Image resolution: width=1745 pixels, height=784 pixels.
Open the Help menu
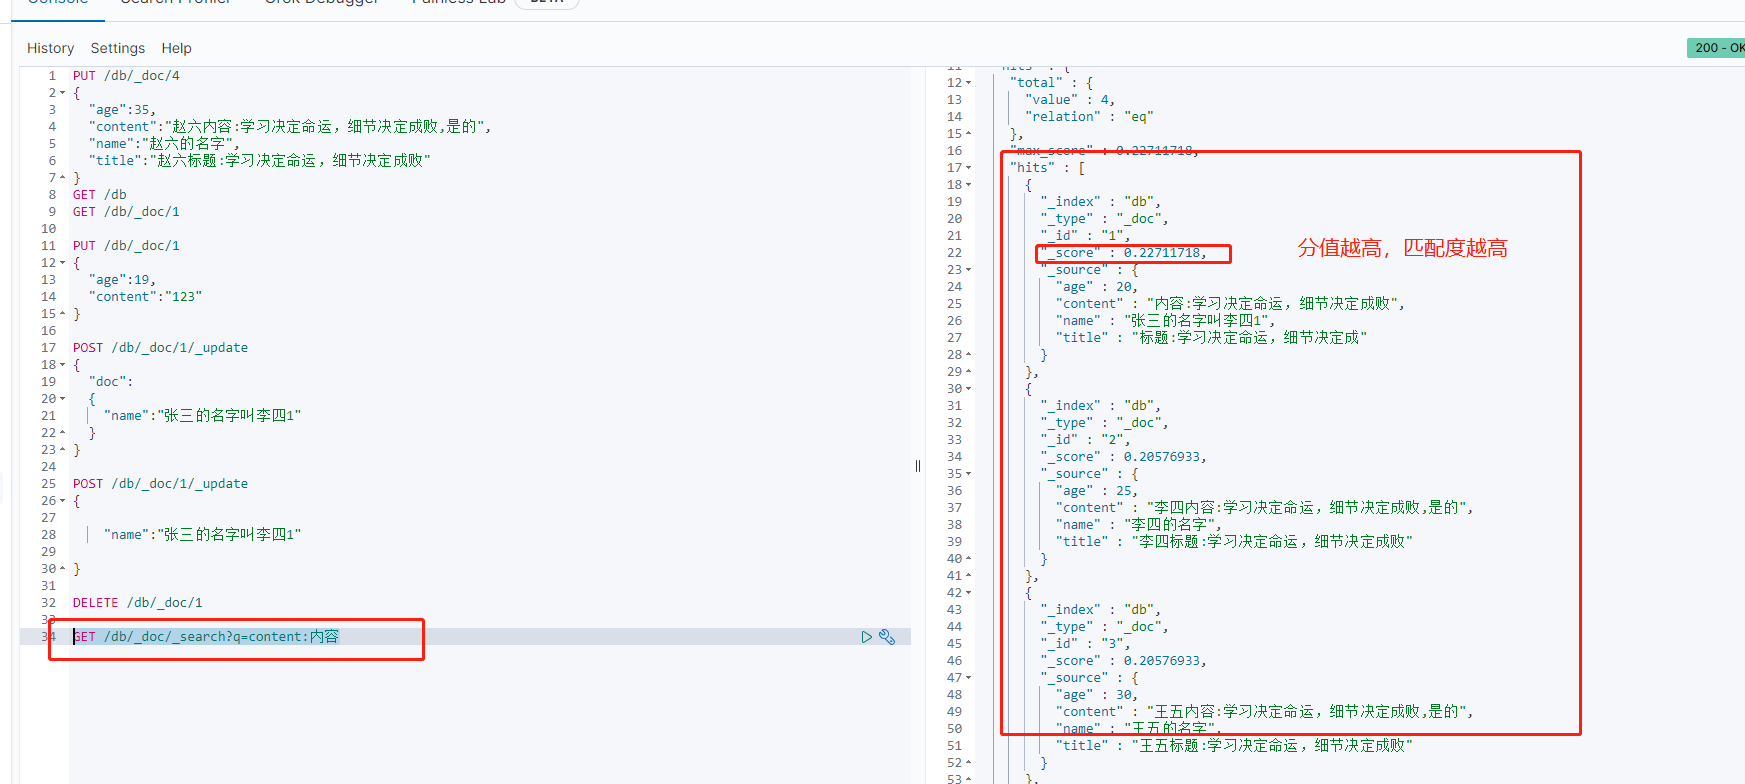(176, 48)
